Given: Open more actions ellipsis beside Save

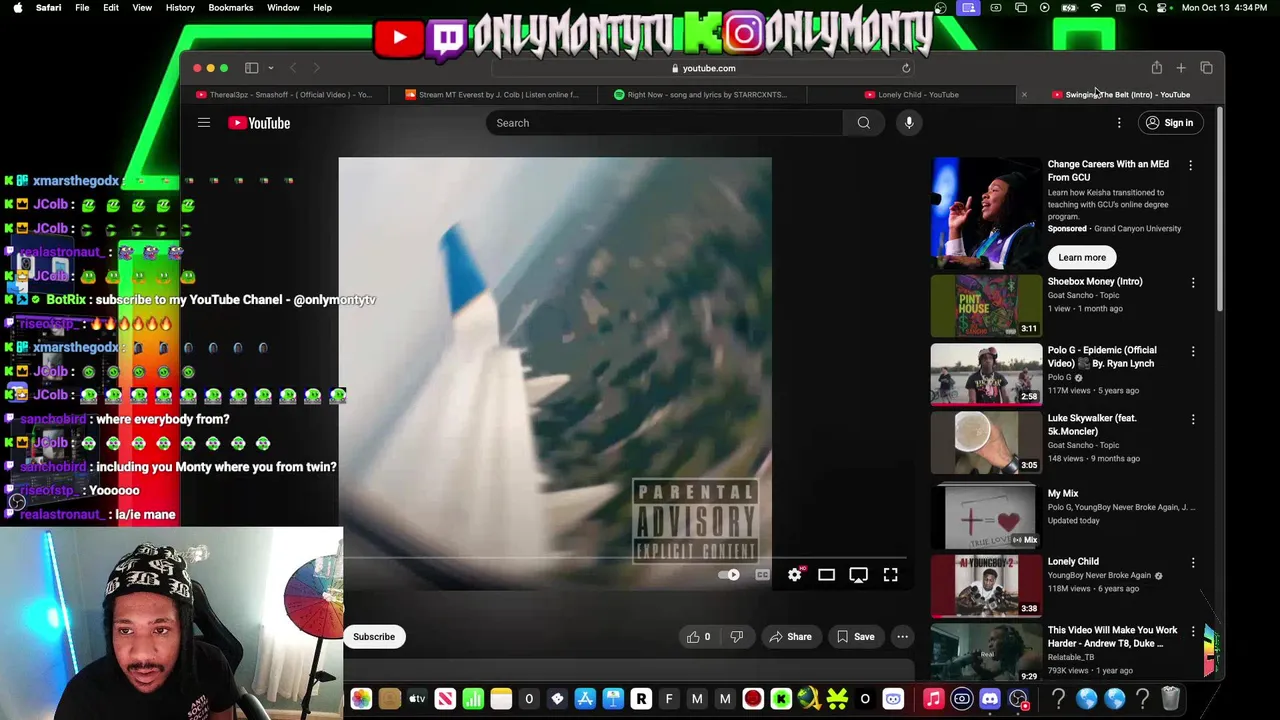Looking at the screenshot, I should coord(902,637).
